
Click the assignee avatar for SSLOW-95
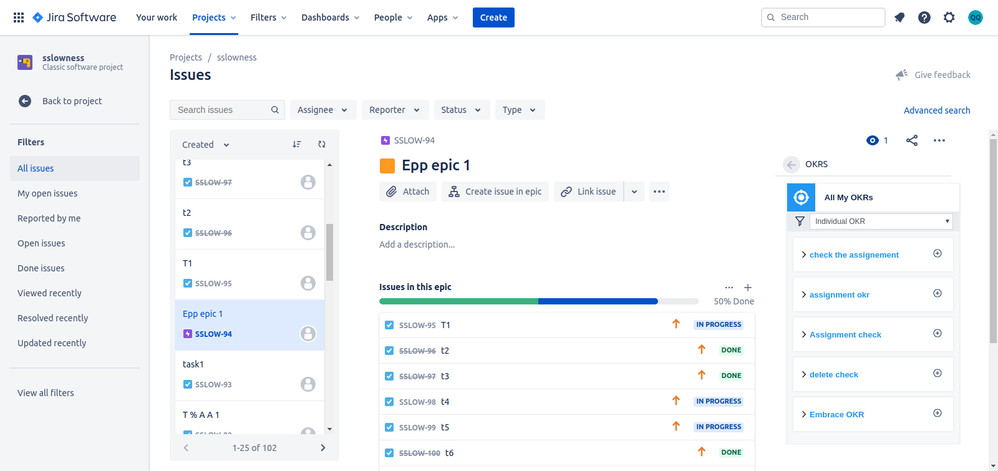click(x=308, y=283)
